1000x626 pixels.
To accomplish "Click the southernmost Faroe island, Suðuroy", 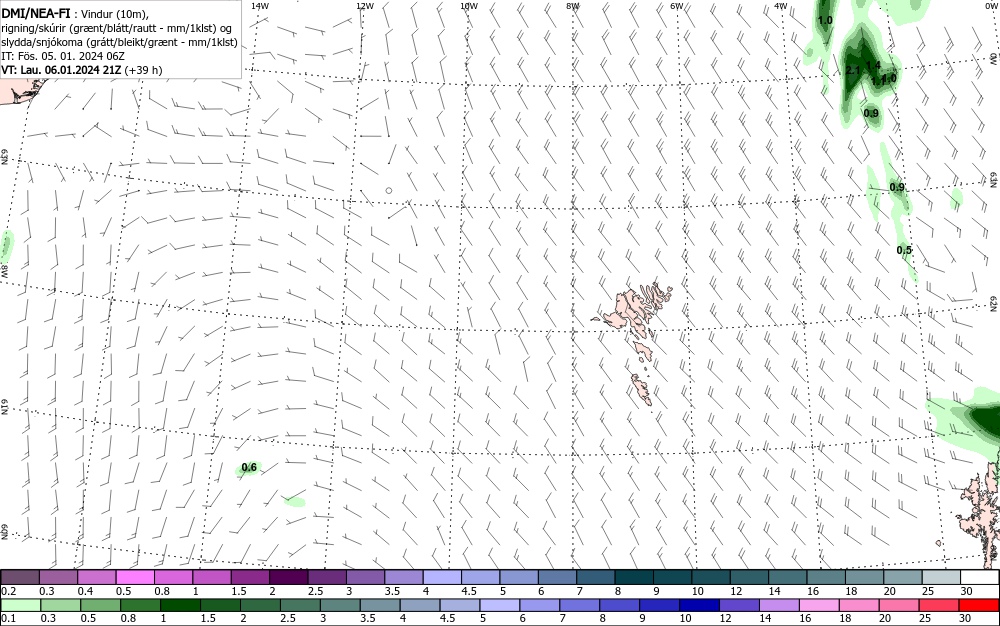I will [642, 389].
